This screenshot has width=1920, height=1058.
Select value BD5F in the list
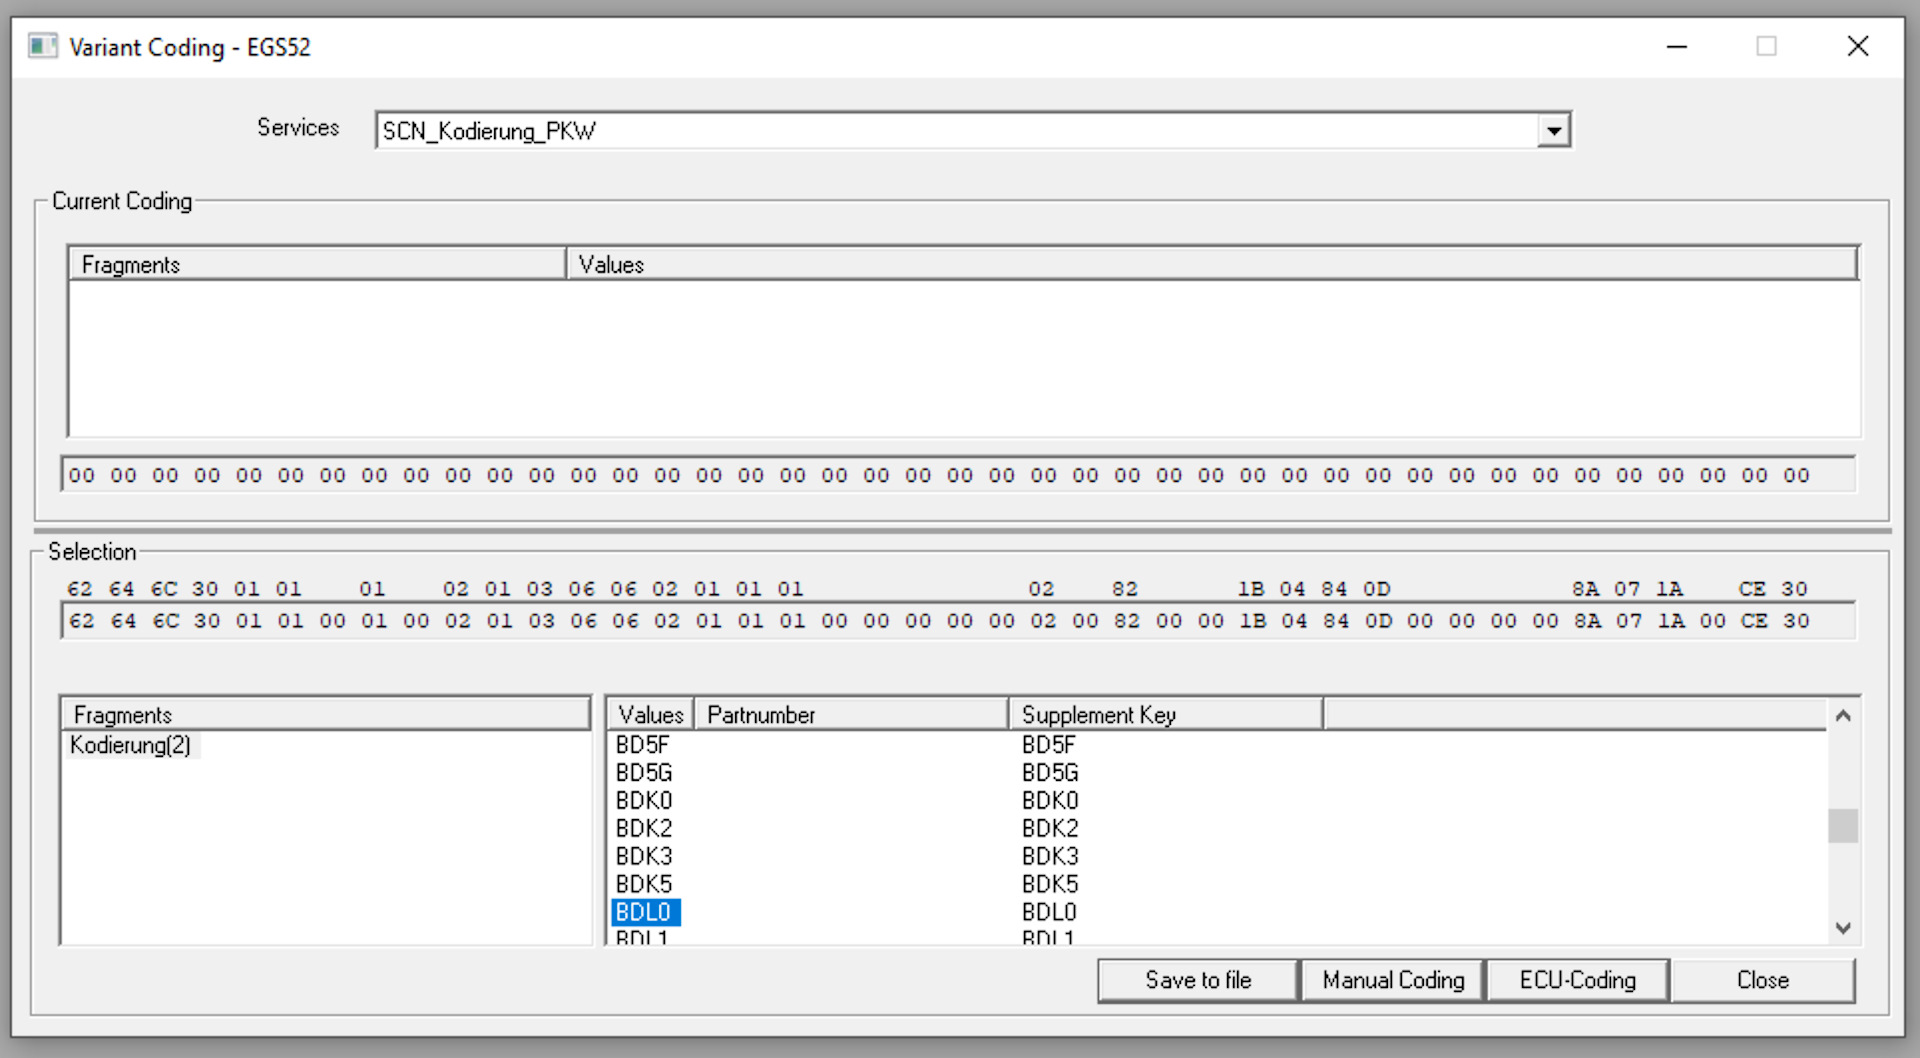pos(643,745)
